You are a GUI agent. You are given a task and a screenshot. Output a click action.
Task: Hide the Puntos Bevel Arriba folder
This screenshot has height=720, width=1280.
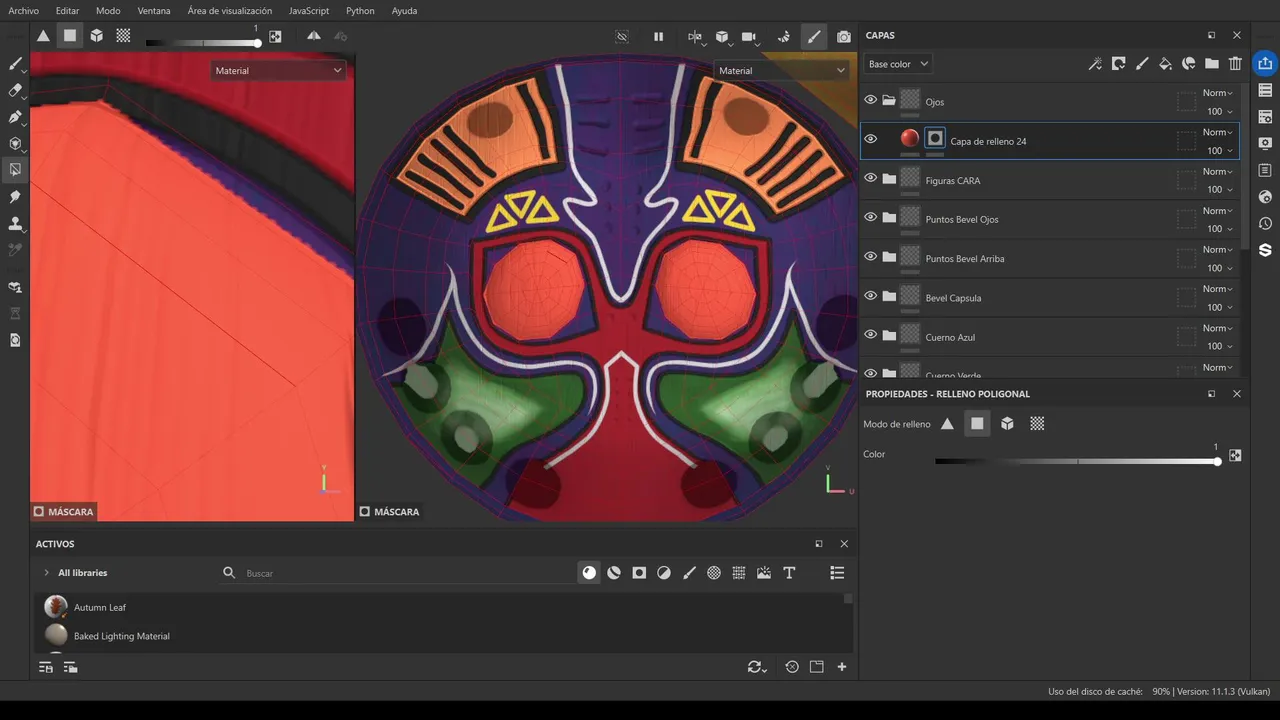point(870,256)
